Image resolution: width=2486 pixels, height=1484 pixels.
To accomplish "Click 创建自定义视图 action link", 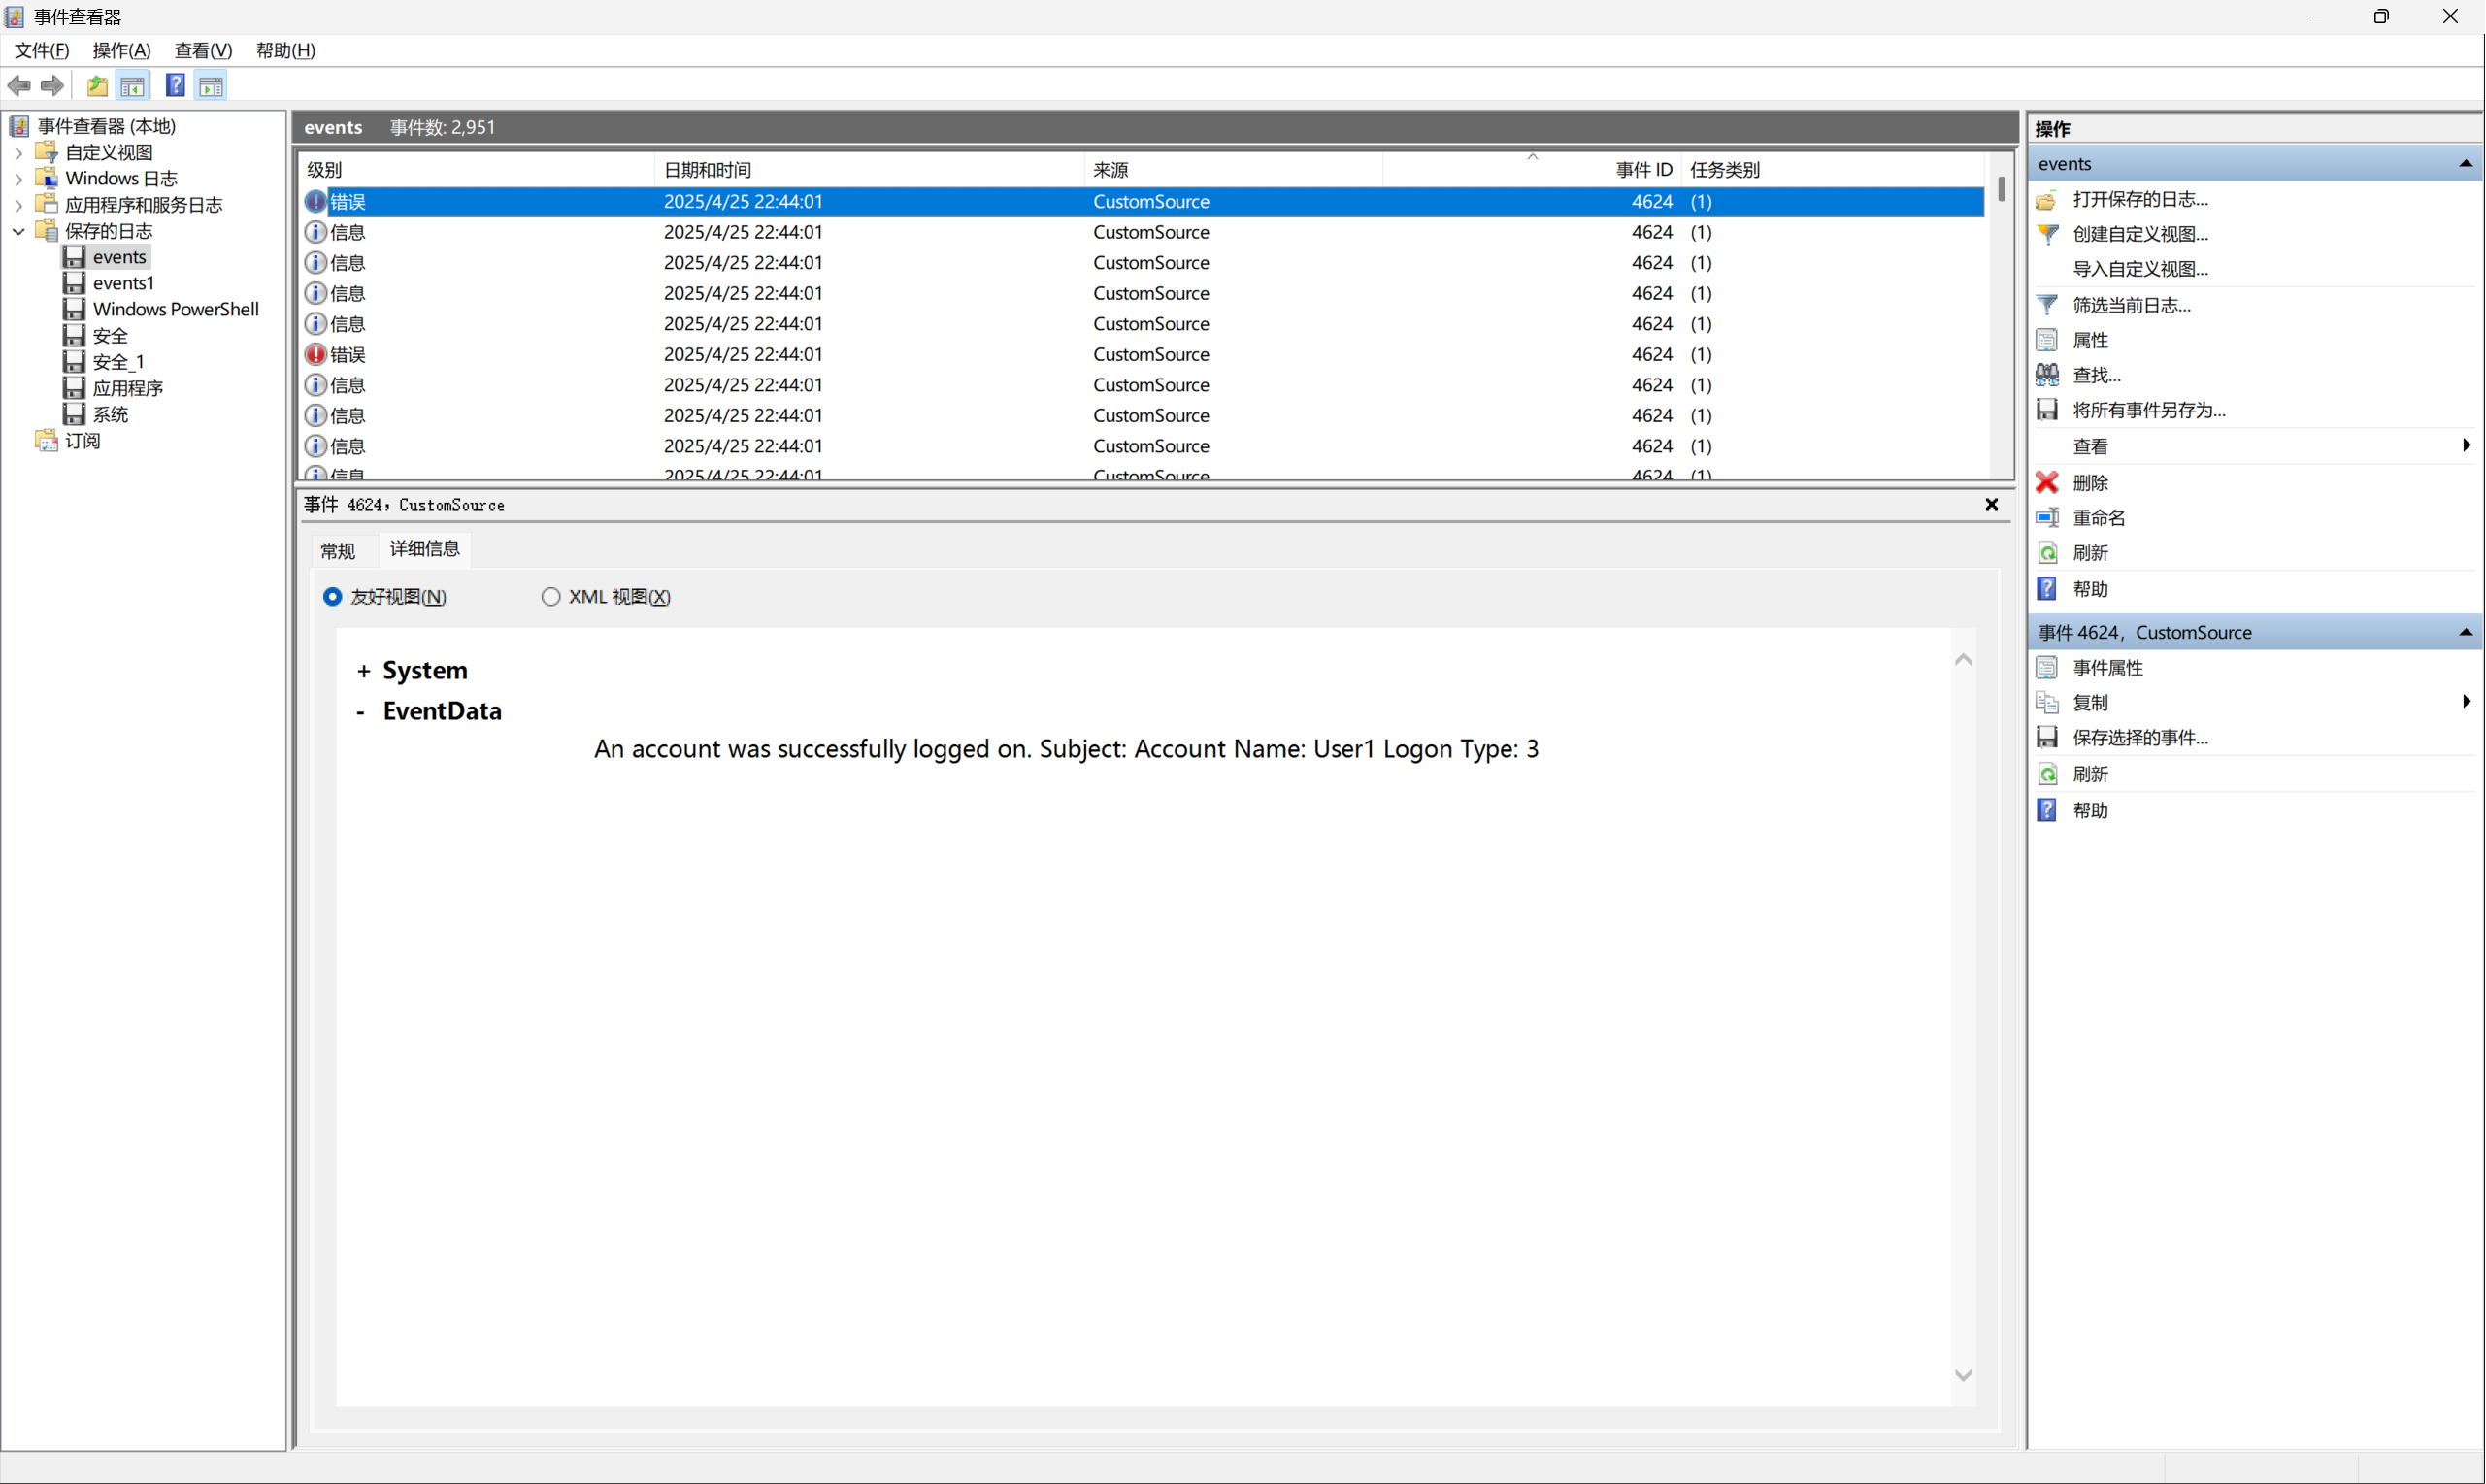I will [2140, 234].
